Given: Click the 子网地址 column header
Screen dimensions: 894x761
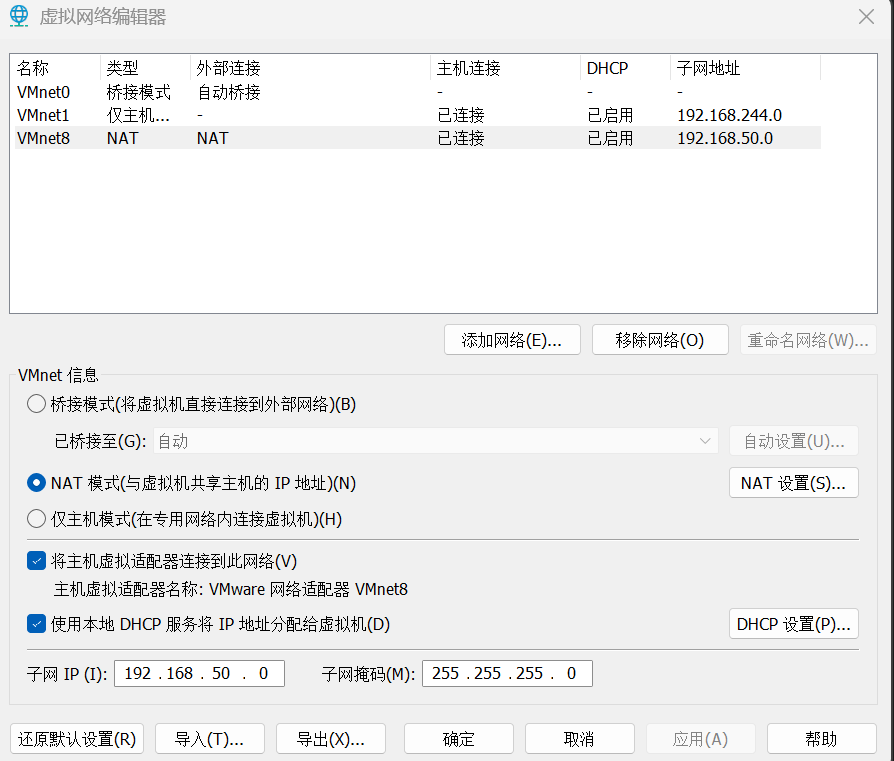Looking at the screenshot, I should pos(708,68).
